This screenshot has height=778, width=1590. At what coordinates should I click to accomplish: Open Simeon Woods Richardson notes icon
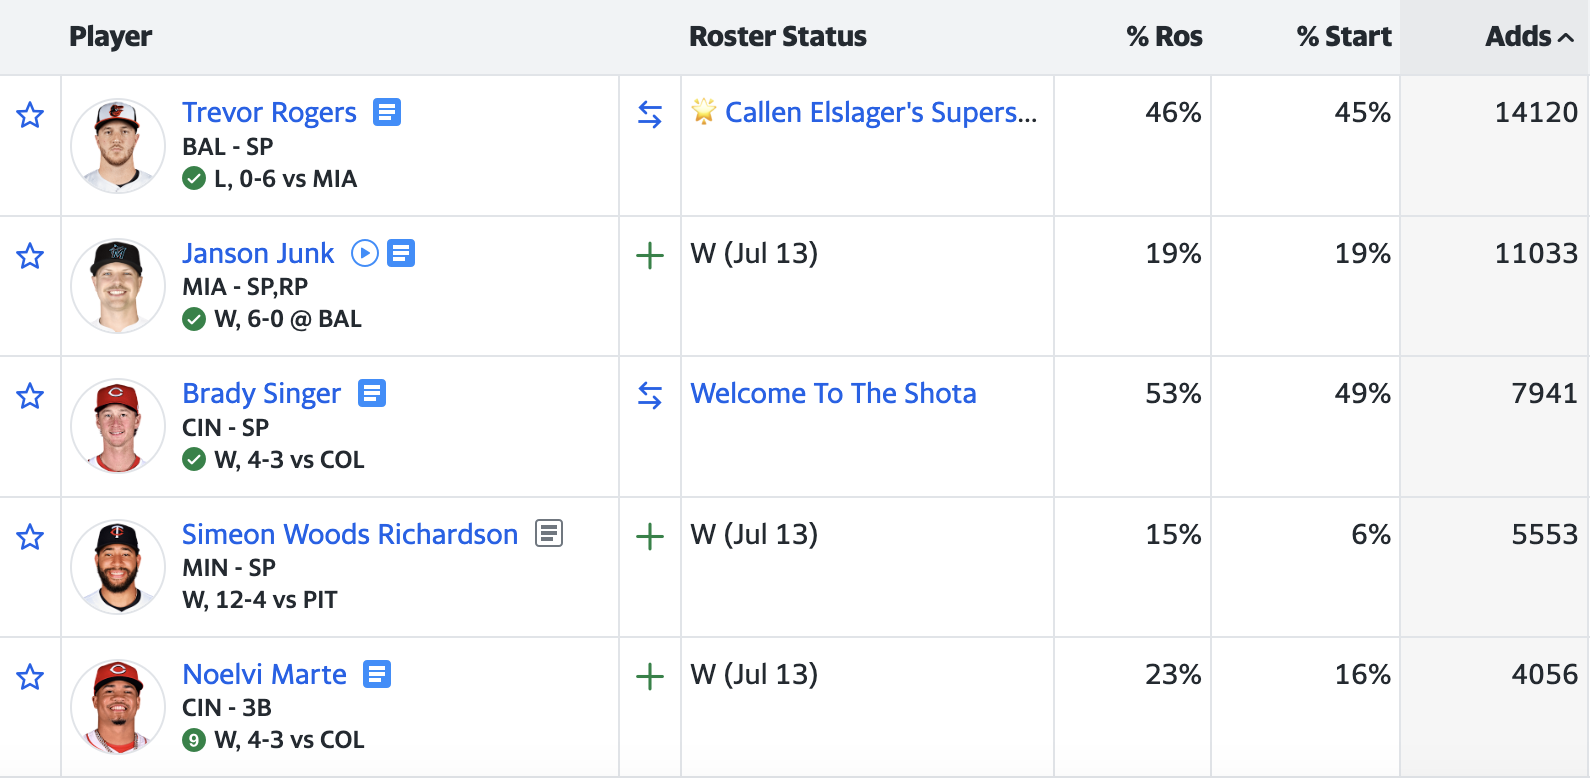click(549, 534)
